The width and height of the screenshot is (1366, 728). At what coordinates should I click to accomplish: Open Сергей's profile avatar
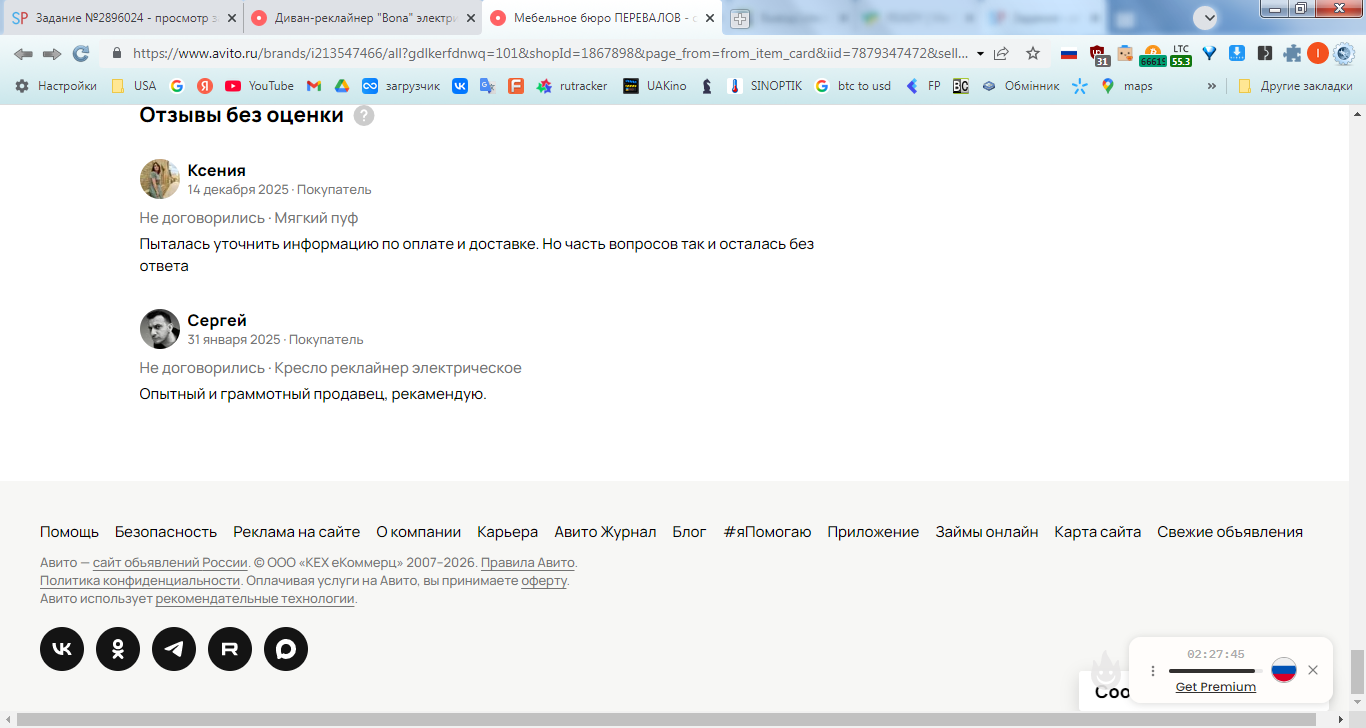[159, 329]
